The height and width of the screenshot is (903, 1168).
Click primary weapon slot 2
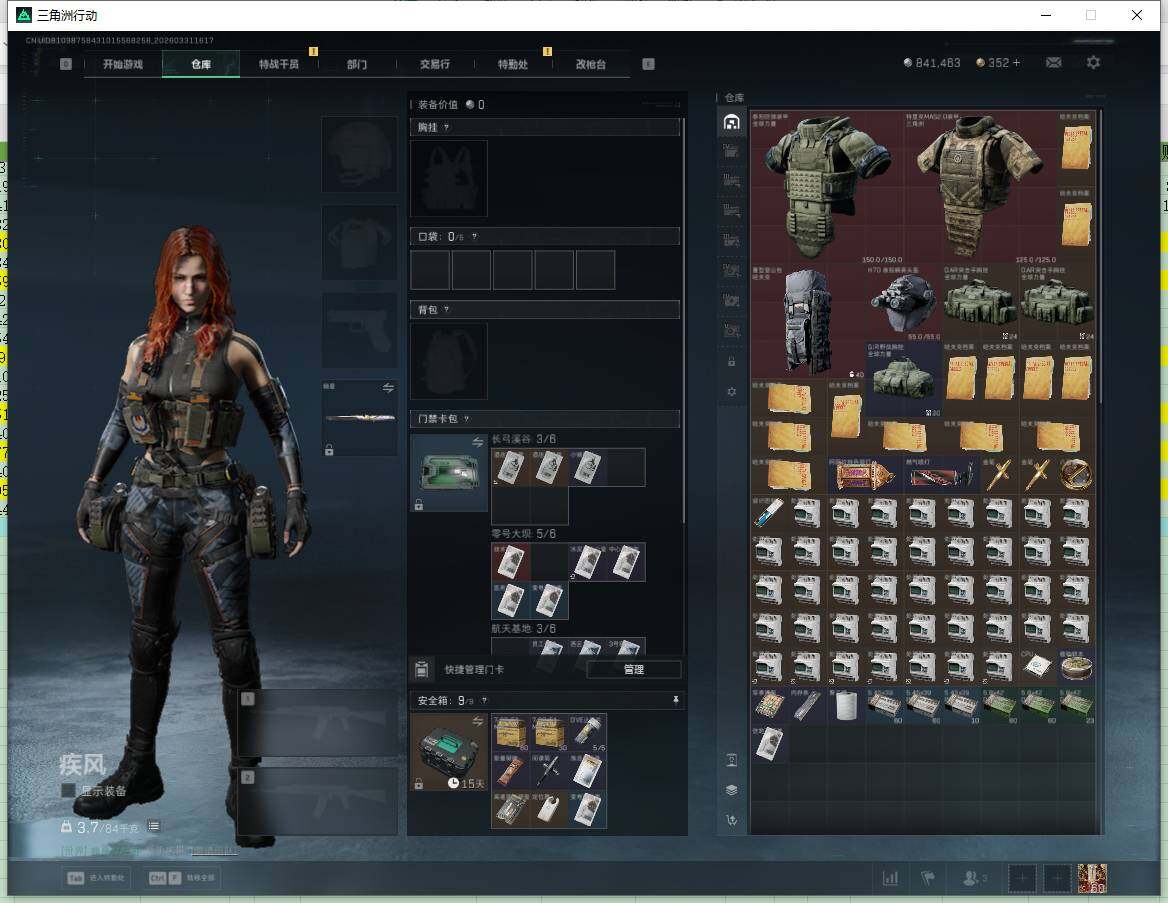click(x=318, y=802)
